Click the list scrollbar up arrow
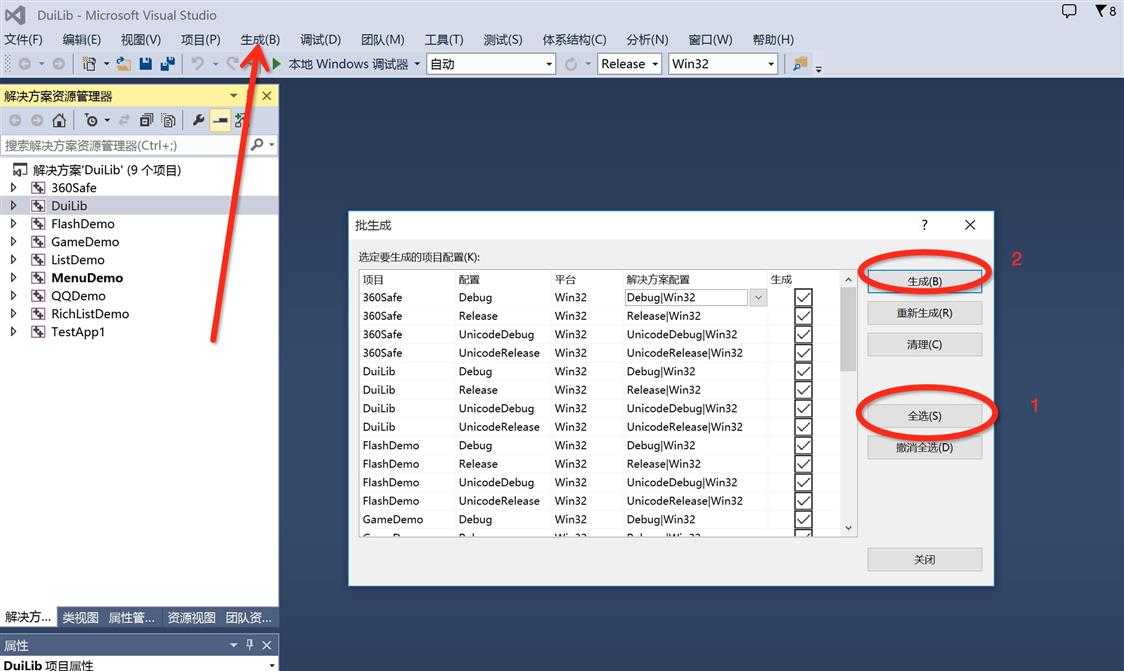Screen dimensions: 1124x671 [x=848, y=279]
